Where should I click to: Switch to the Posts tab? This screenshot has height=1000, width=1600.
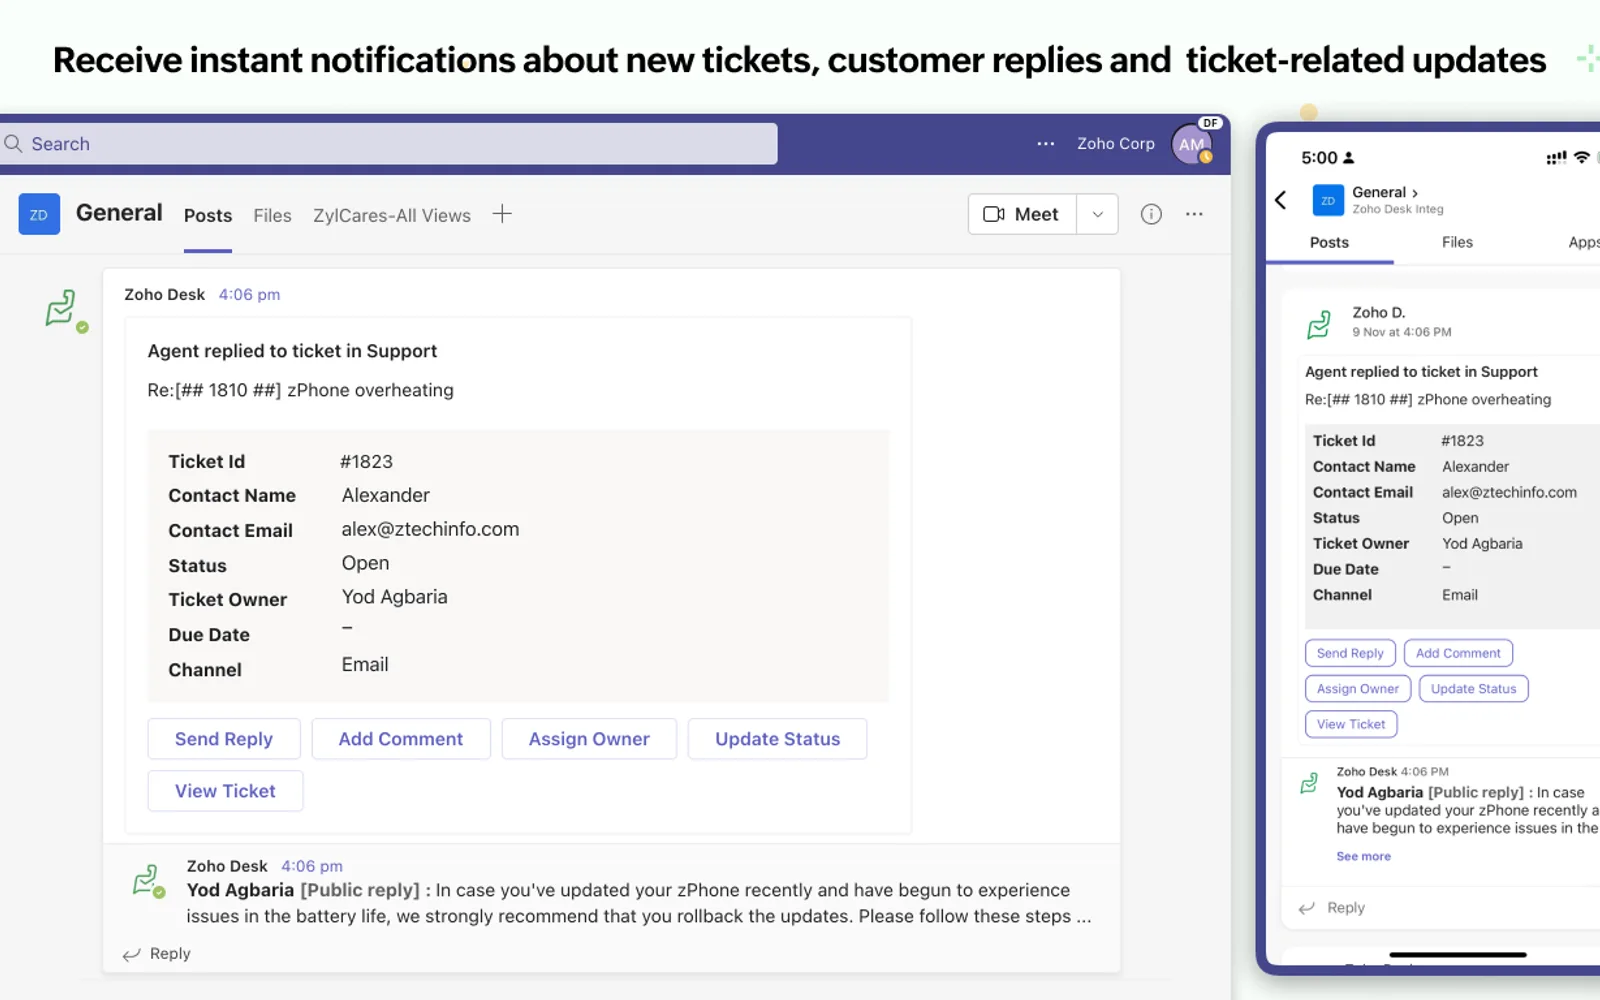208,216
